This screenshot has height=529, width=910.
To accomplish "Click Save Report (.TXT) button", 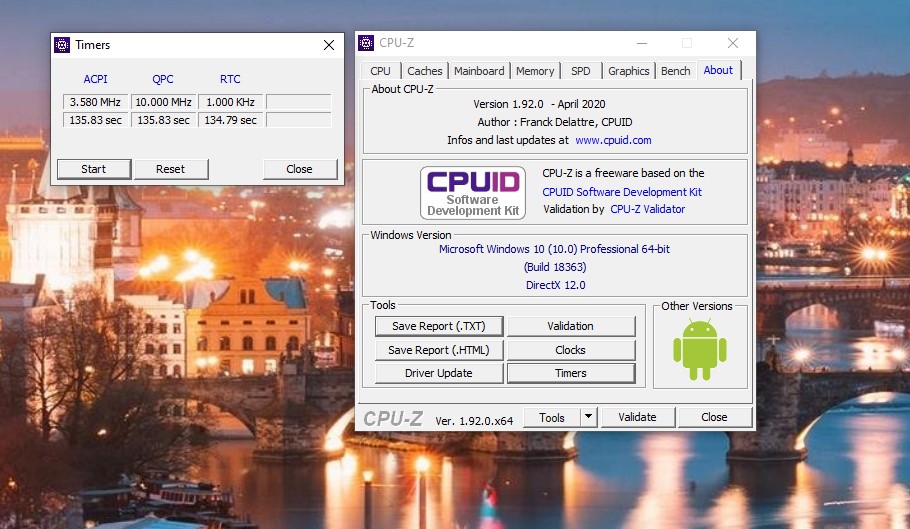I will [439, 326].
